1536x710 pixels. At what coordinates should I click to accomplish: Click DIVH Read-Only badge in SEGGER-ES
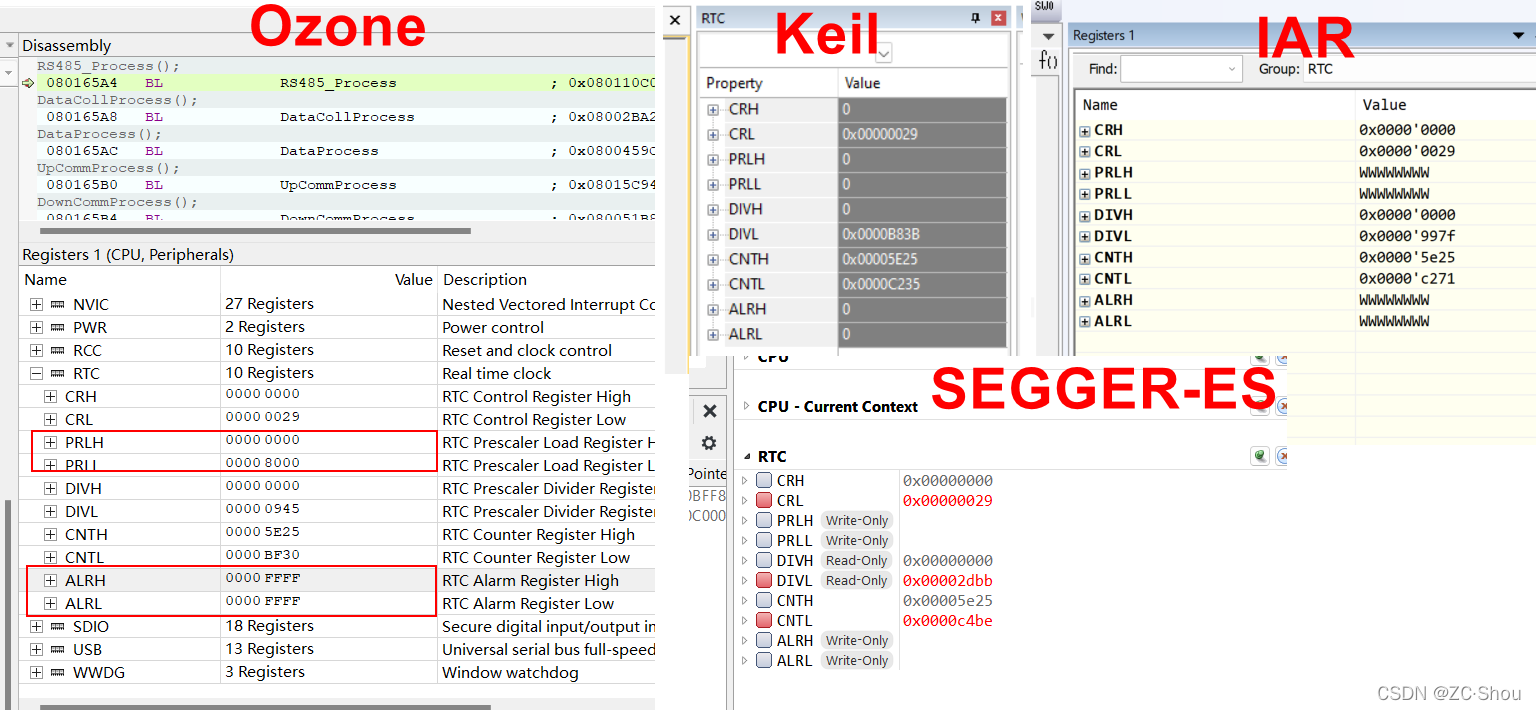coord(857,561)
